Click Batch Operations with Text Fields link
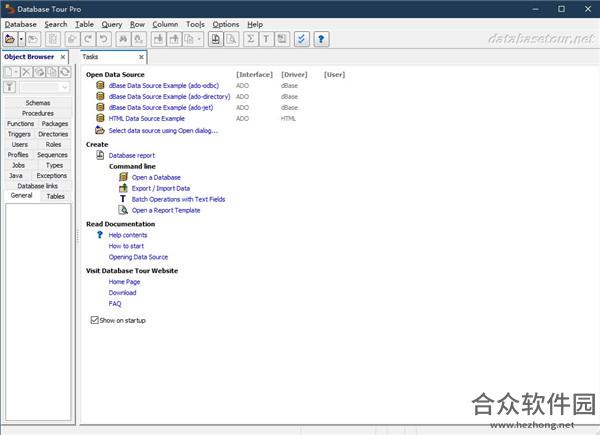Image resolution: width=600 pixels, height=435 pixels. point(178,199)
